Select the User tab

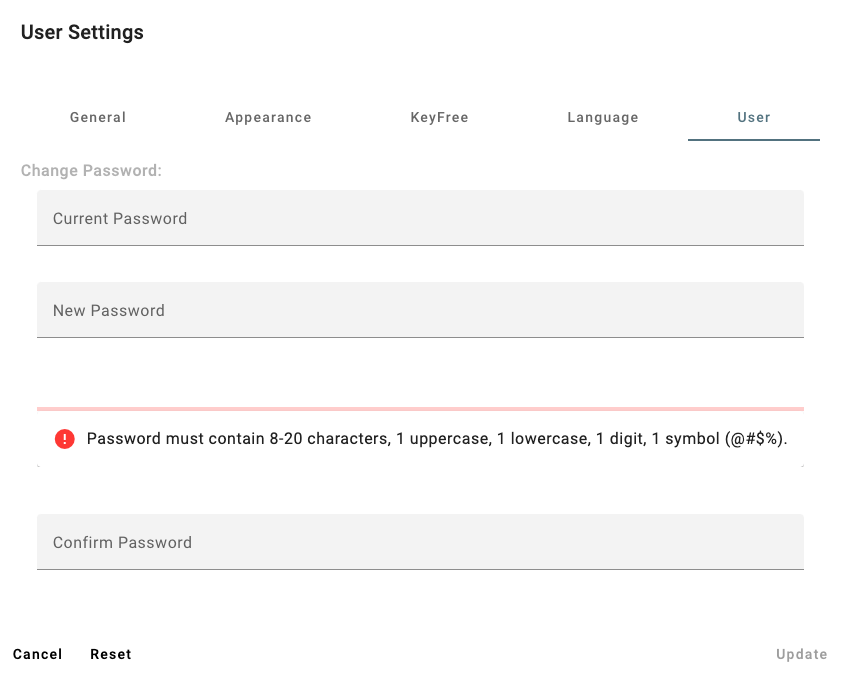[x=753, y=117]
